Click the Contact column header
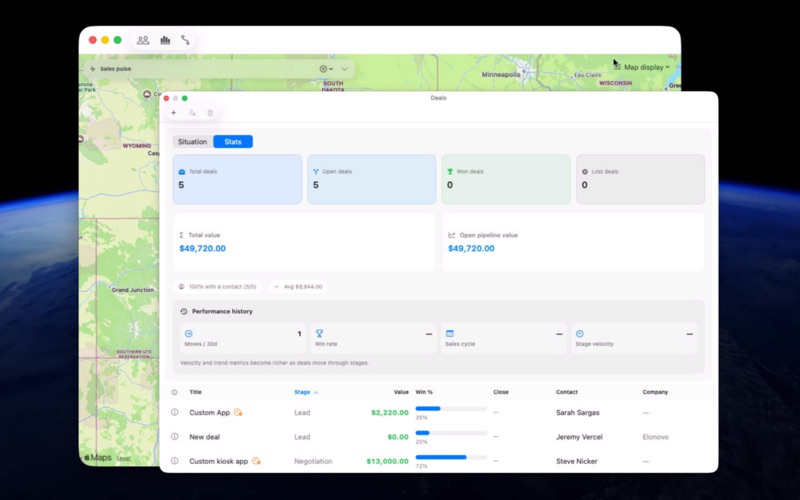The image size is (800, 500). pyautogui.click(x=567, y=392)
